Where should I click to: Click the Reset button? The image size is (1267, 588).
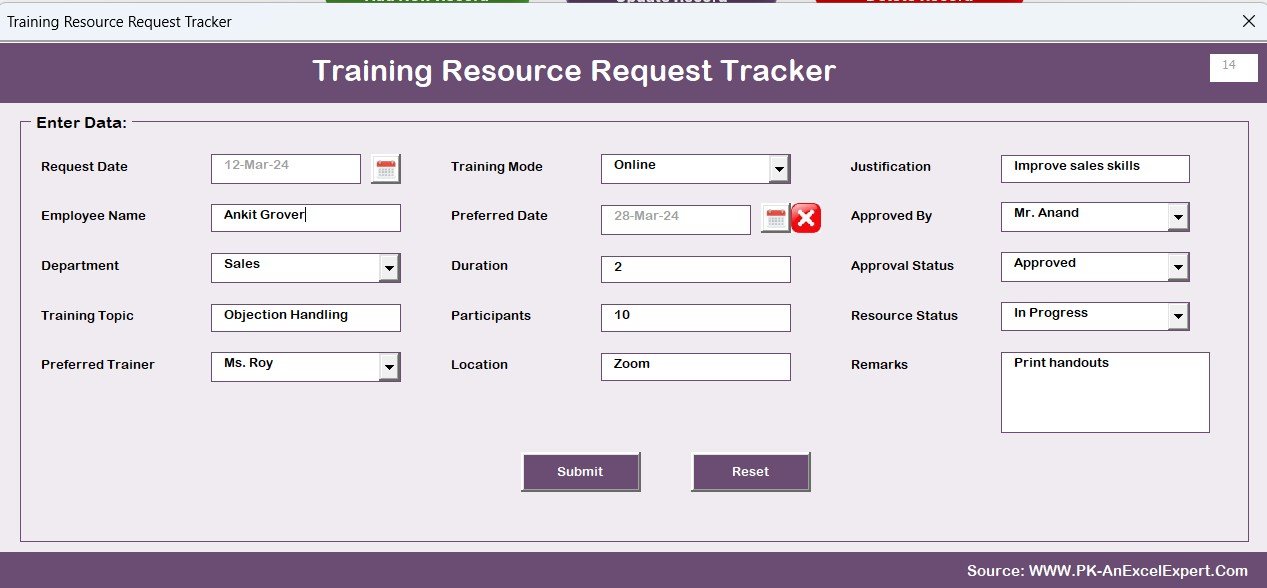click(750, 472)
